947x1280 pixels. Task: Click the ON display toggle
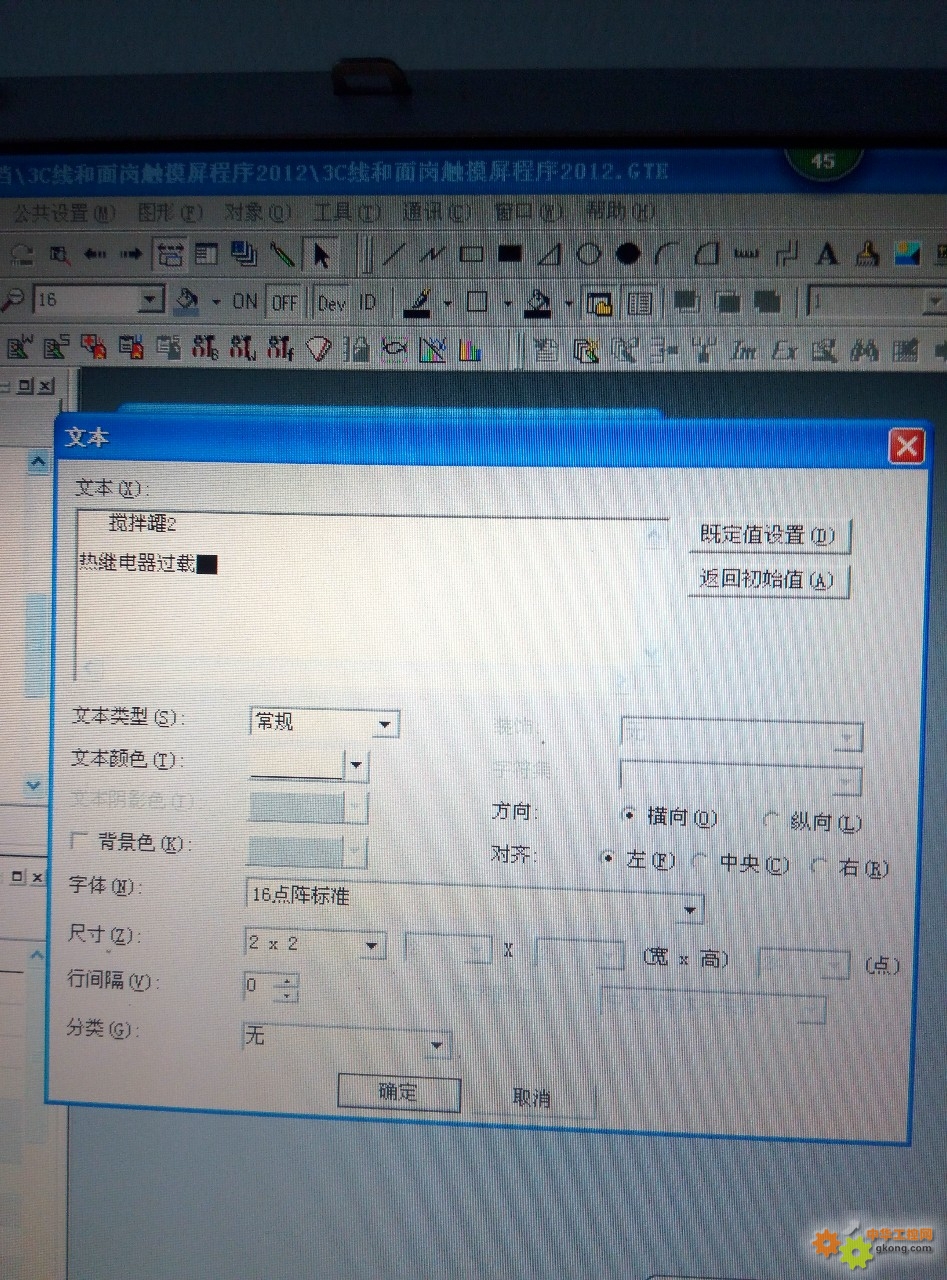coord(245,301)
